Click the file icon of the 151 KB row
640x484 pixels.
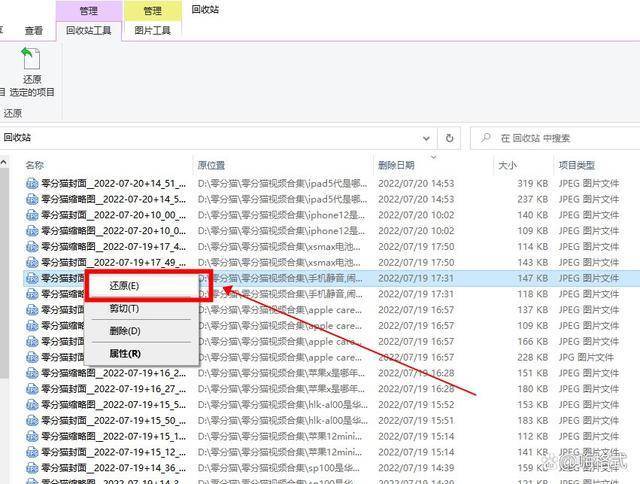click(32, 373)
